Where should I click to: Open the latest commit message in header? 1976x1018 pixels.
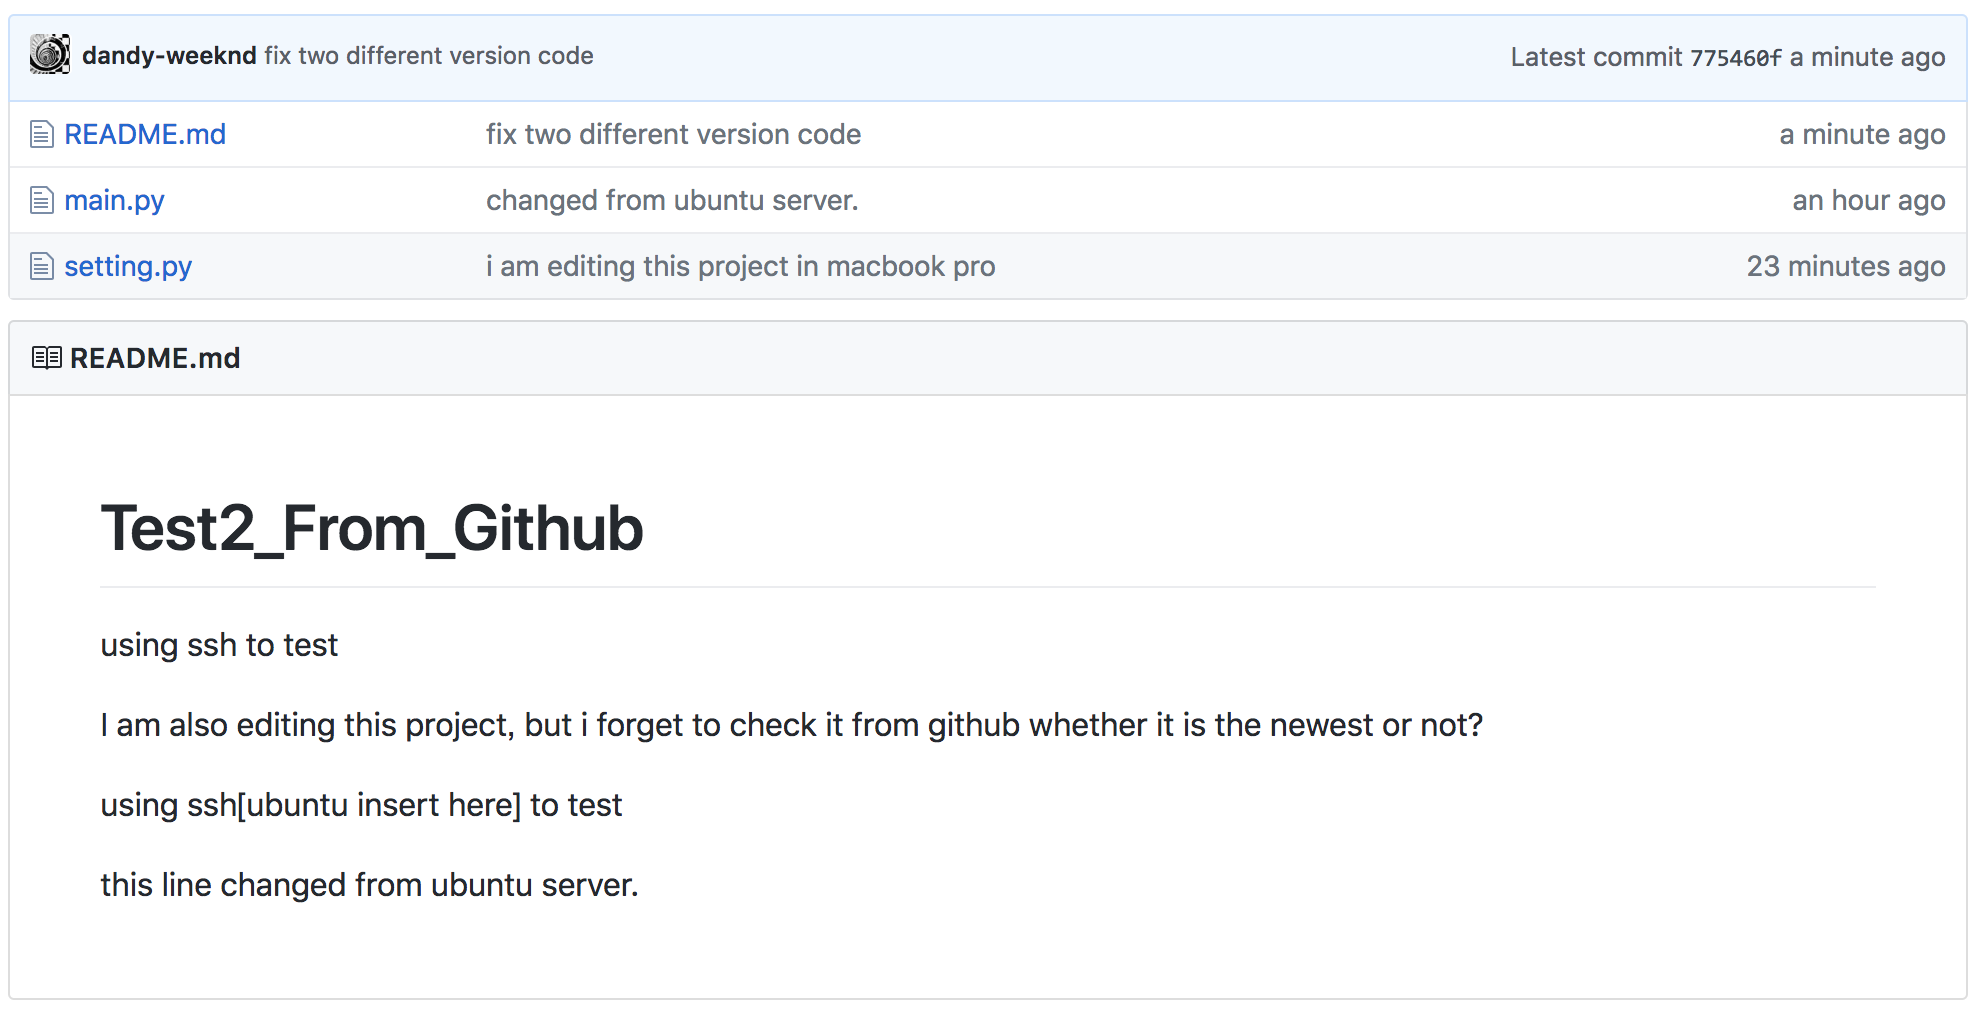tap(429, 56)
